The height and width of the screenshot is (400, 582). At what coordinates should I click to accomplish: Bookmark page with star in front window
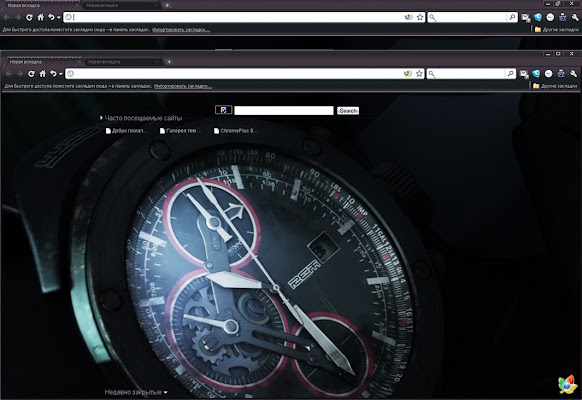419,74
